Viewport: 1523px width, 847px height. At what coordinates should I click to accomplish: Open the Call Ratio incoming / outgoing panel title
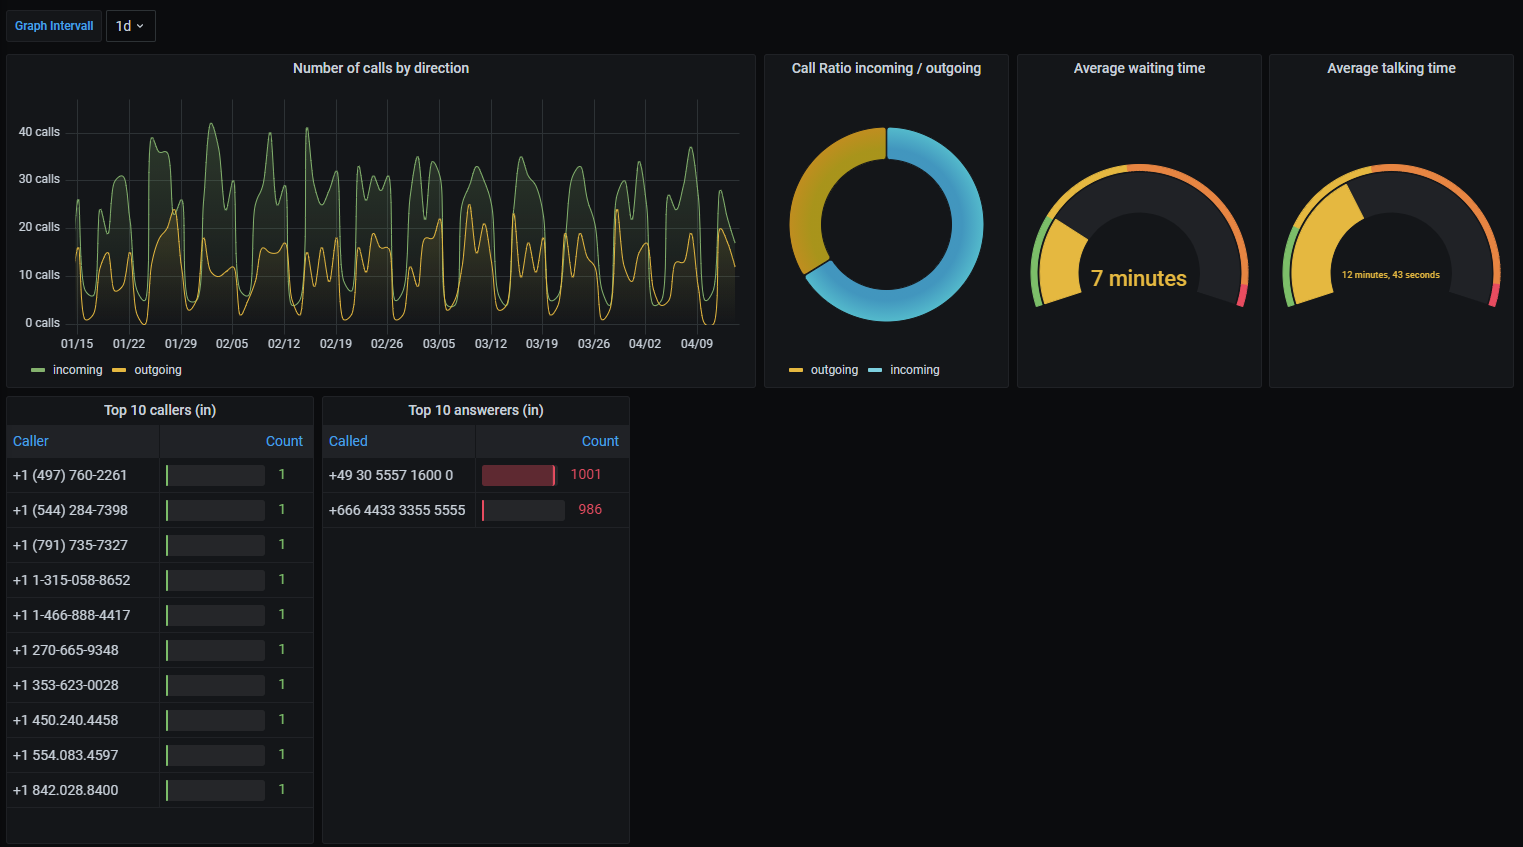point(886,68)
